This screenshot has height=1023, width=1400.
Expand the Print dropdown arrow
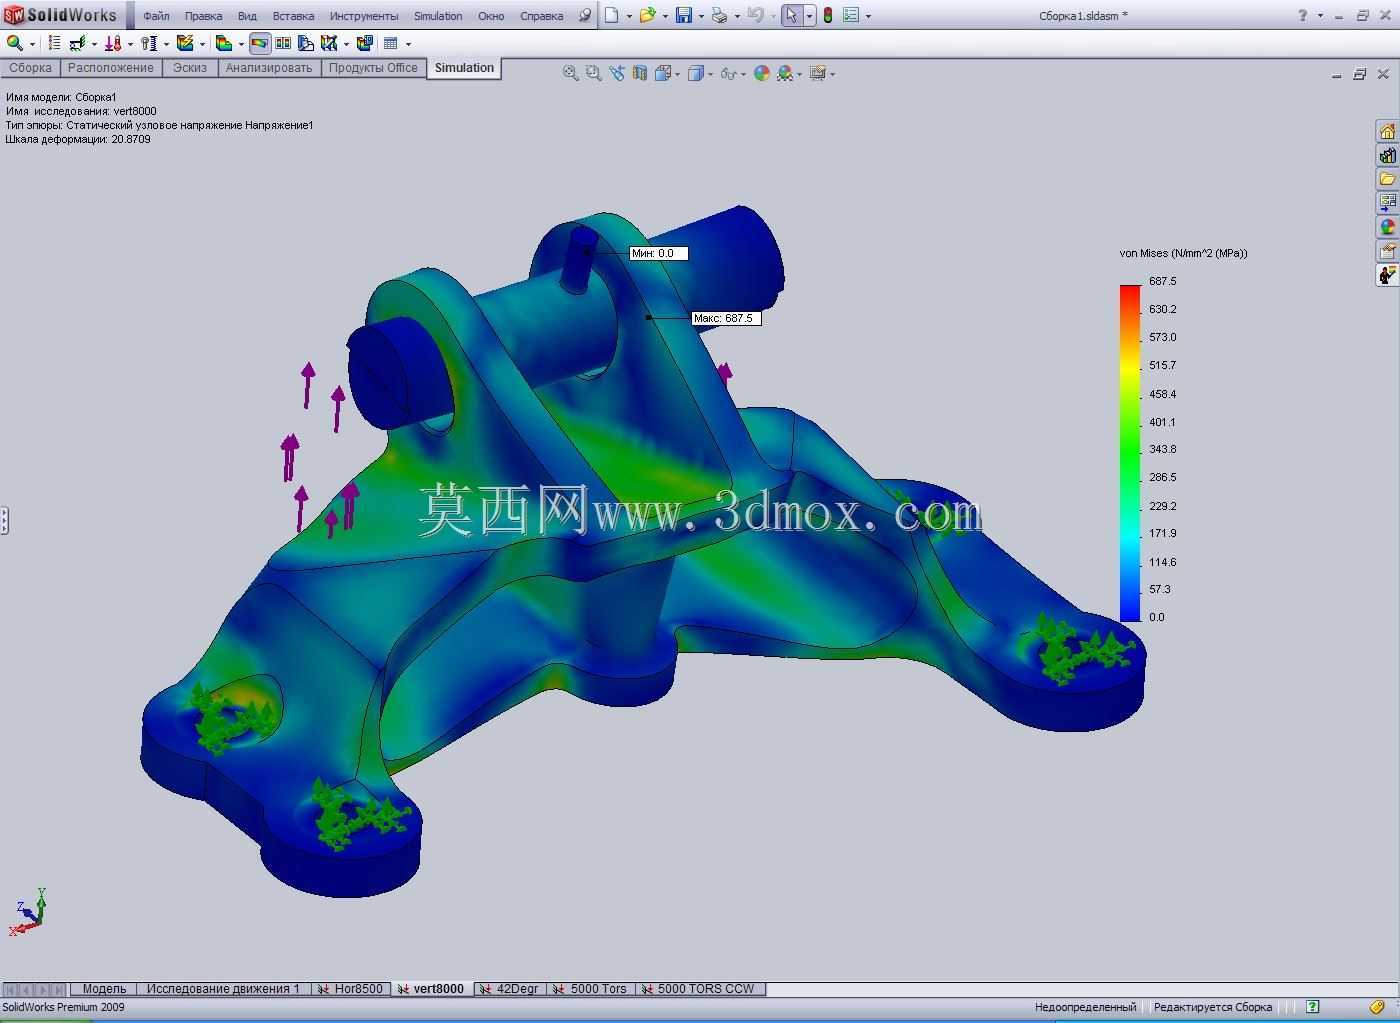click(x=737, y=16)
